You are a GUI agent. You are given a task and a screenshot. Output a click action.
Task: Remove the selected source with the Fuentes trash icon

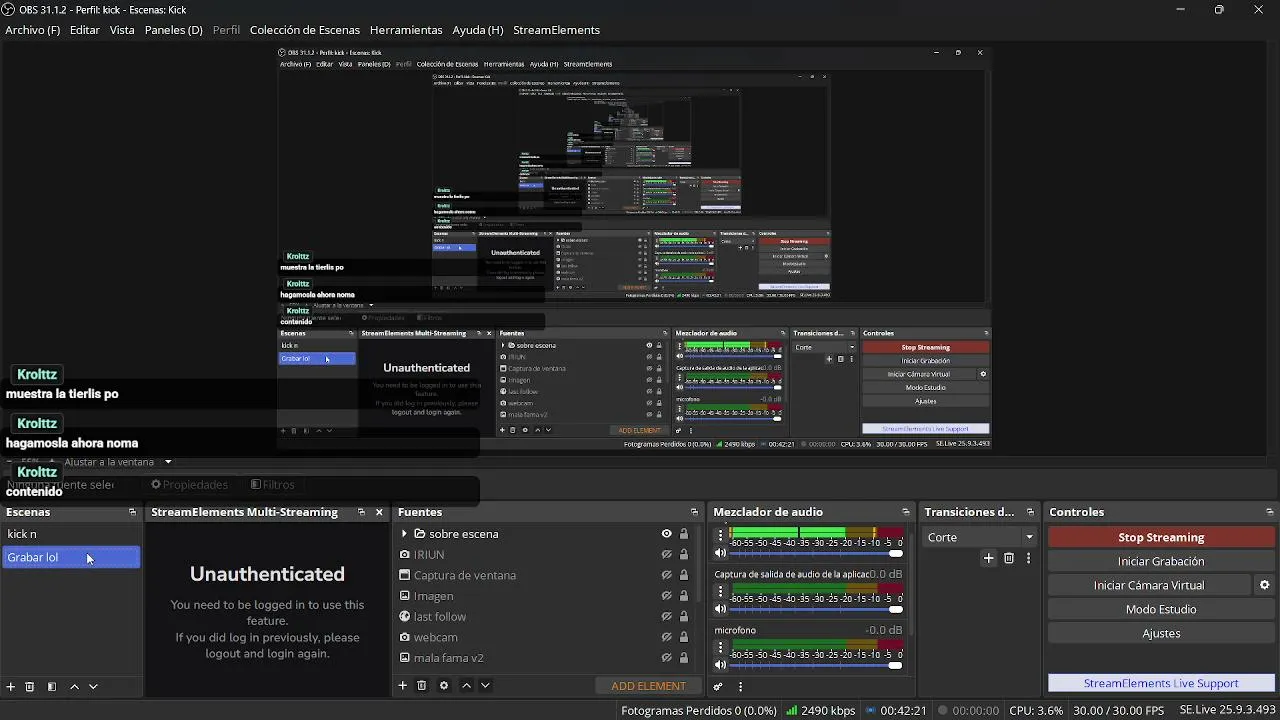[x=422, y=686]
